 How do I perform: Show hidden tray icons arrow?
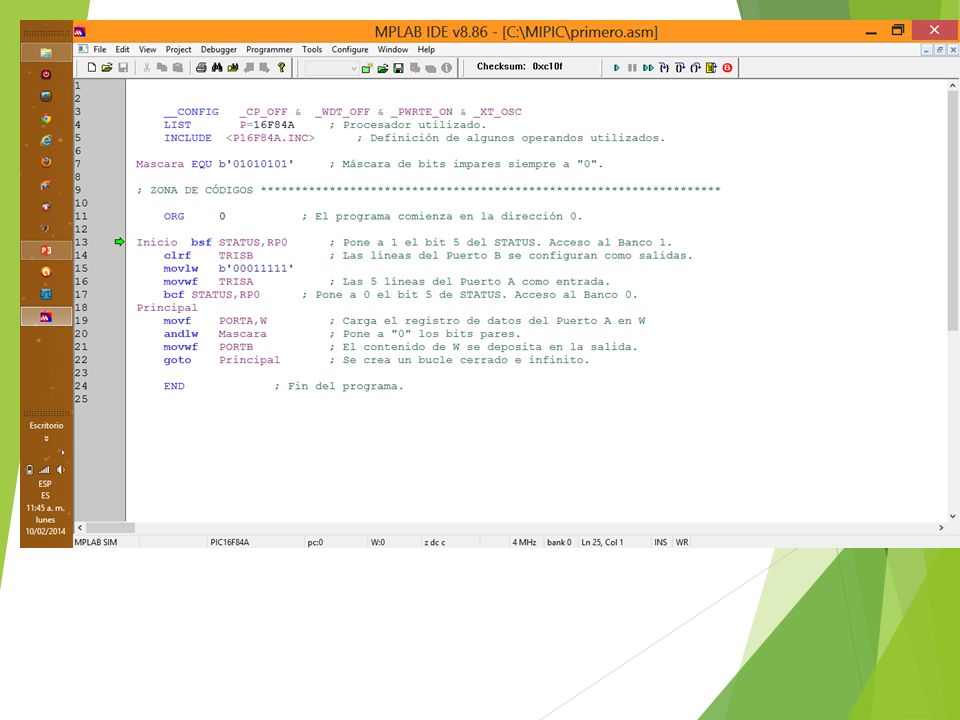[62, 453]
